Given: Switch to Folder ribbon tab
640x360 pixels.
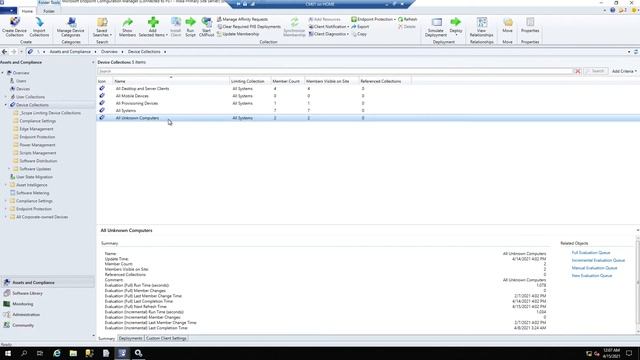Looking at the screenshot, I should (49, 11).
